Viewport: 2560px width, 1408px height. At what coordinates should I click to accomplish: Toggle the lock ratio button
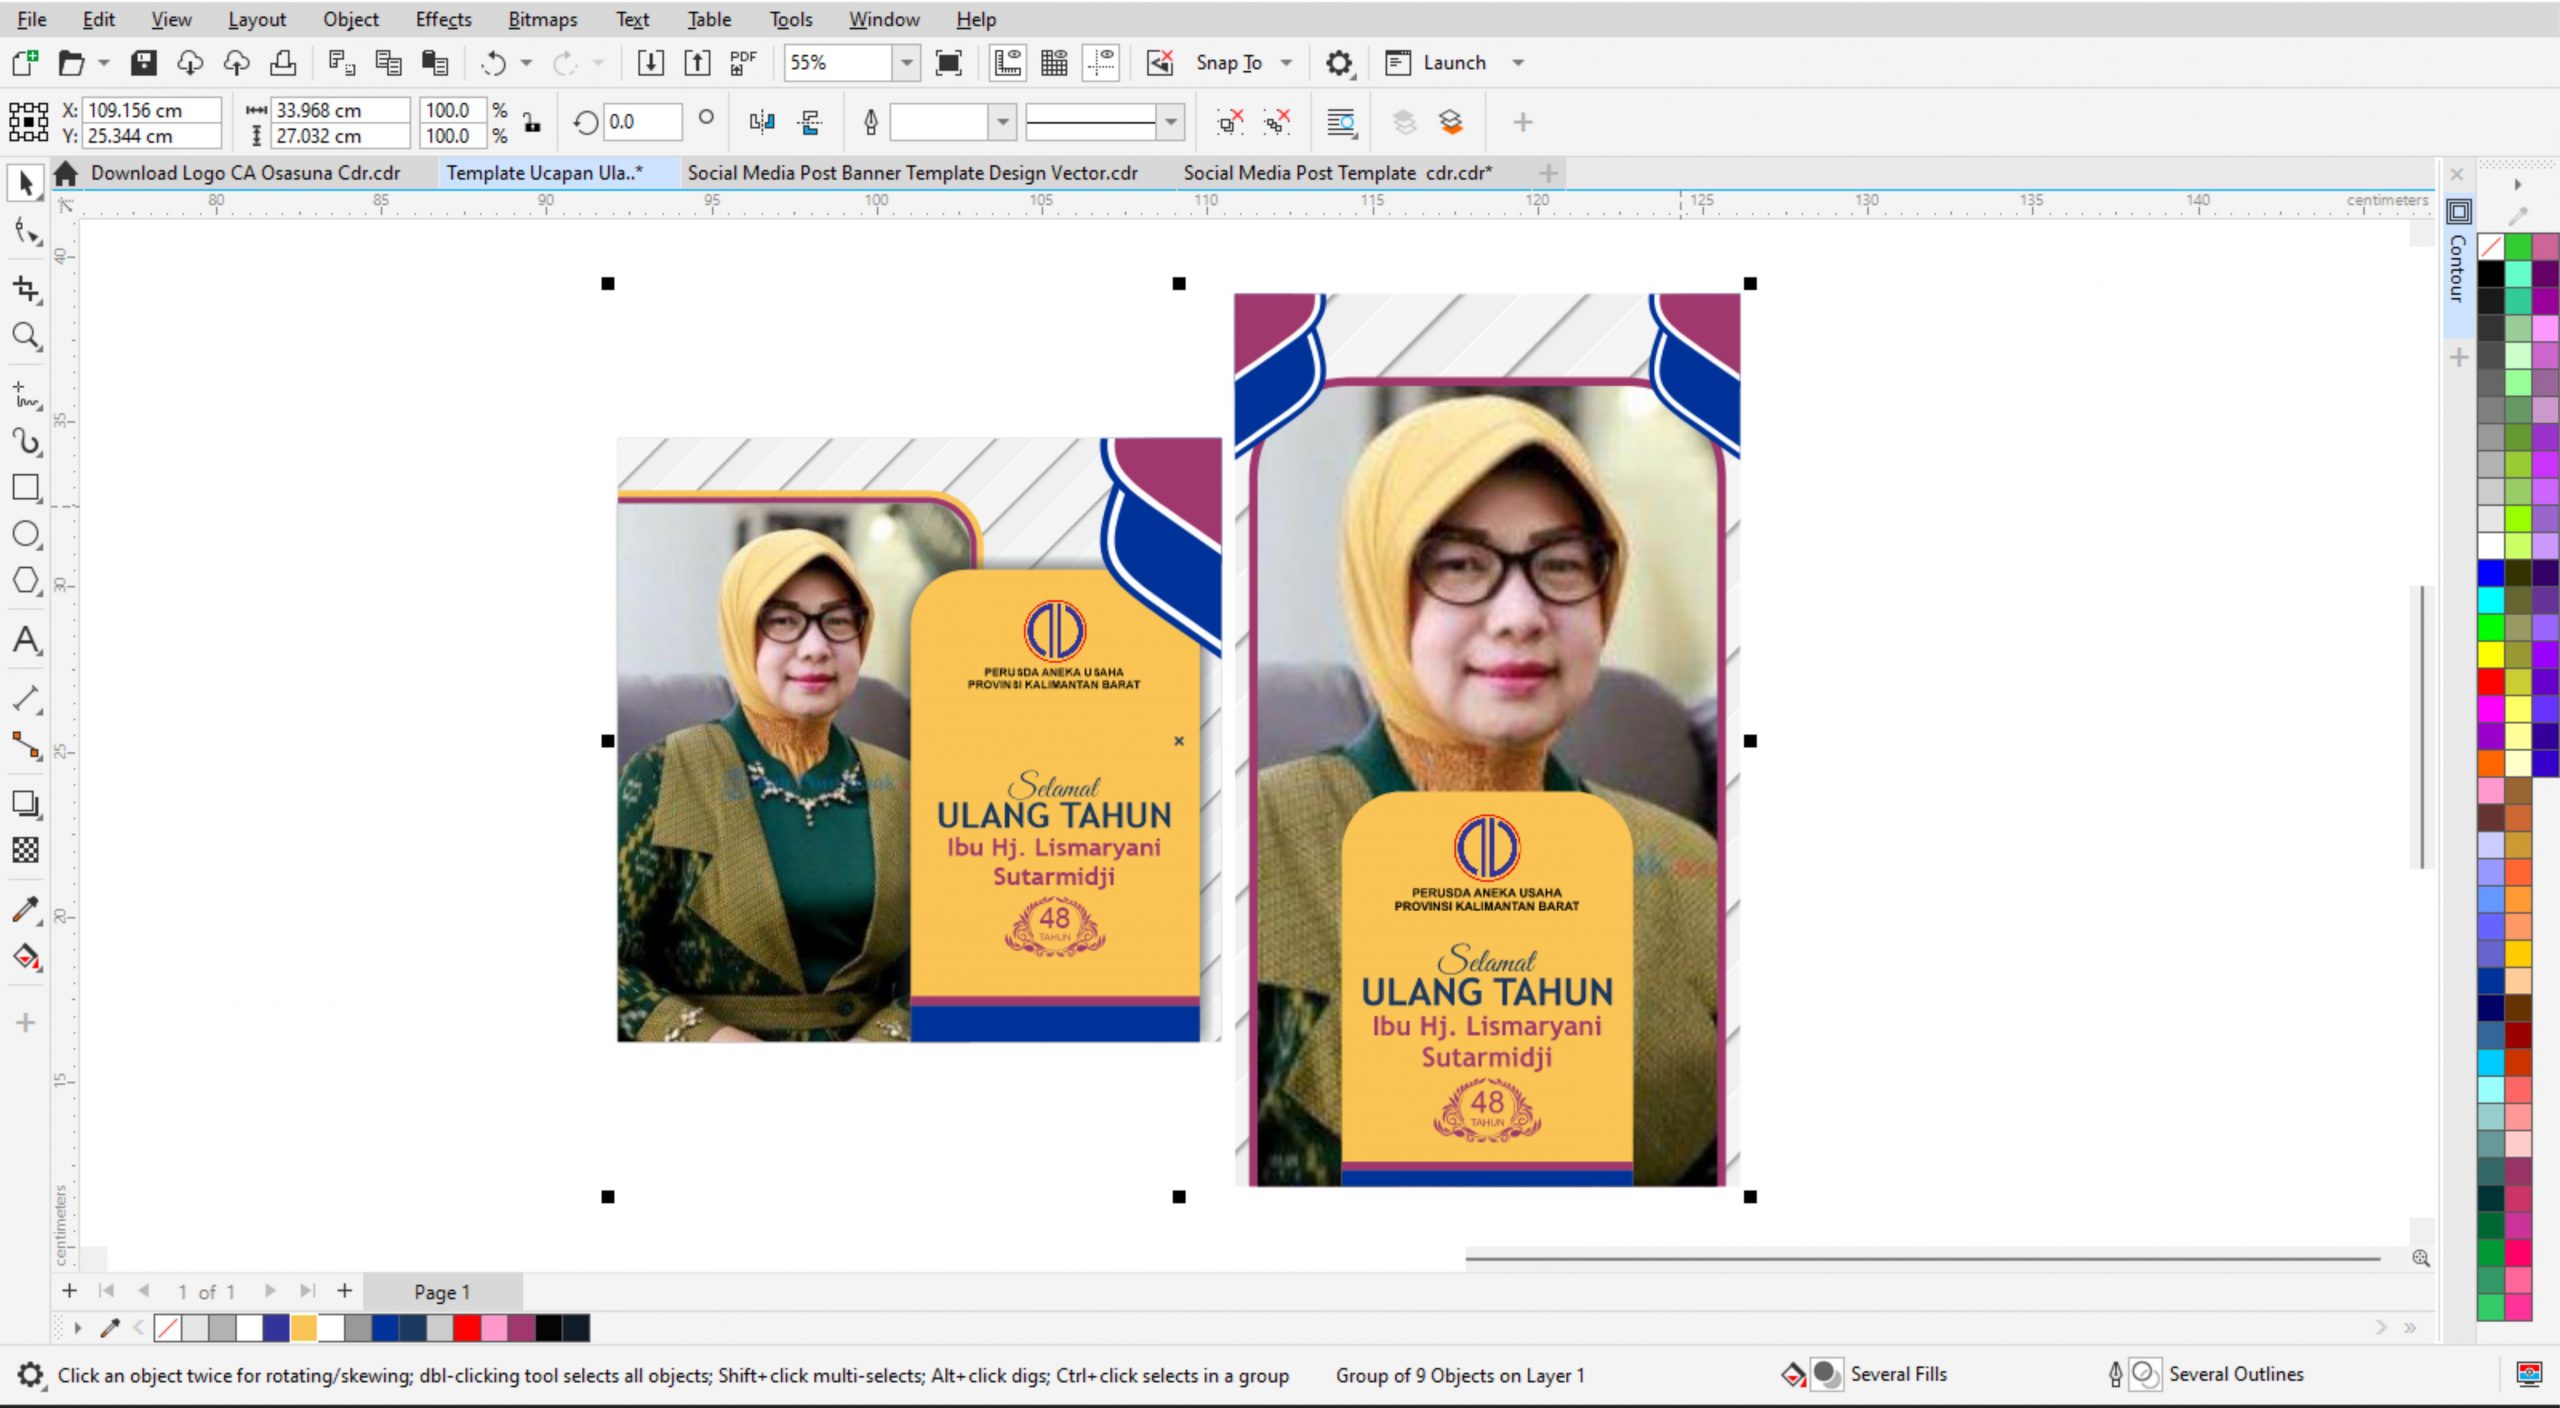pyautogui.click(x=532, y=122)
